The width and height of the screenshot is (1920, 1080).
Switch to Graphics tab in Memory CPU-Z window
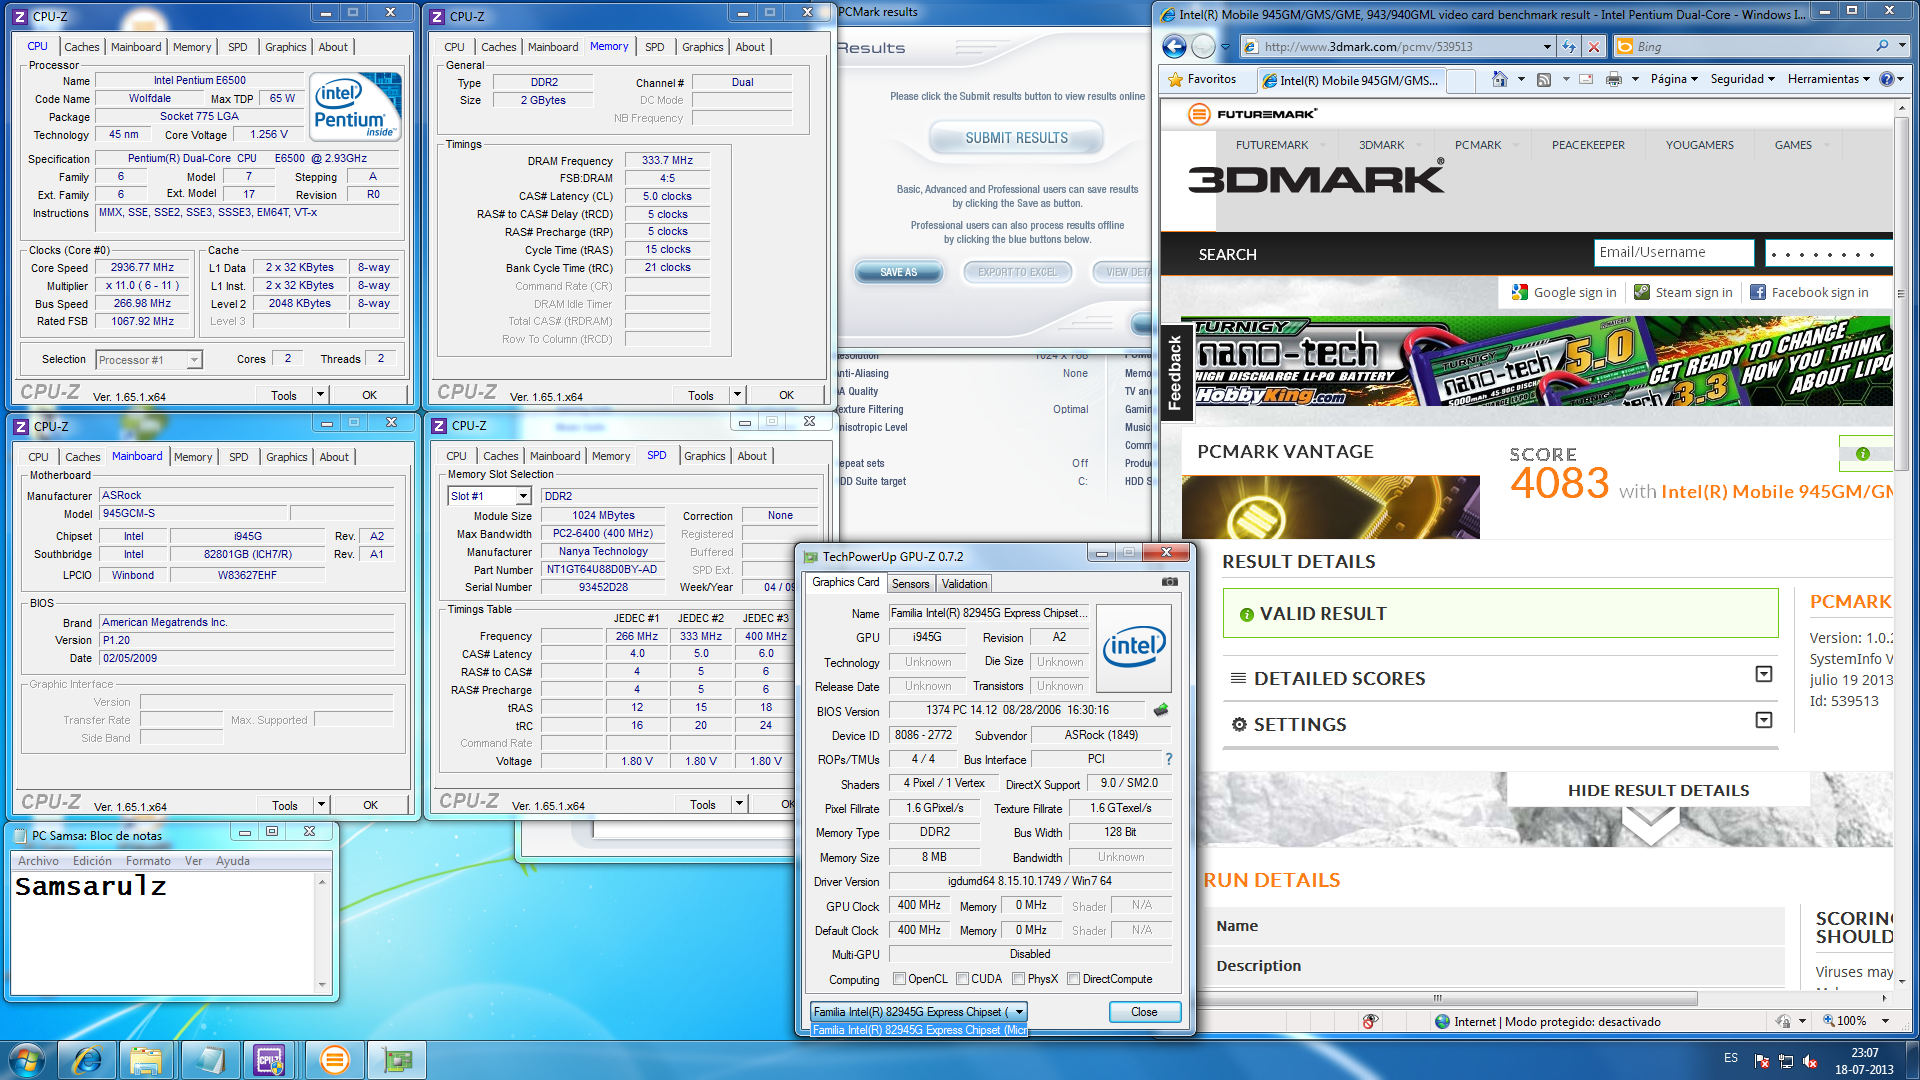[x=702, y=47]
